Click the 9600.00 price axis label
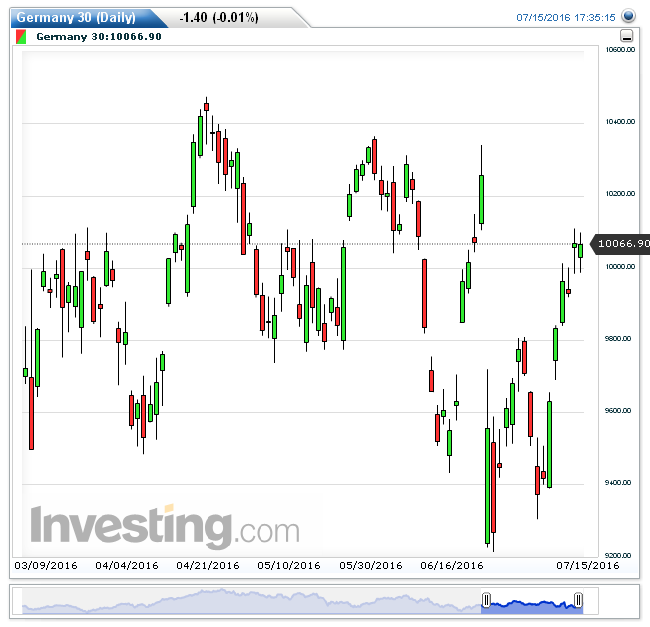 618,411
